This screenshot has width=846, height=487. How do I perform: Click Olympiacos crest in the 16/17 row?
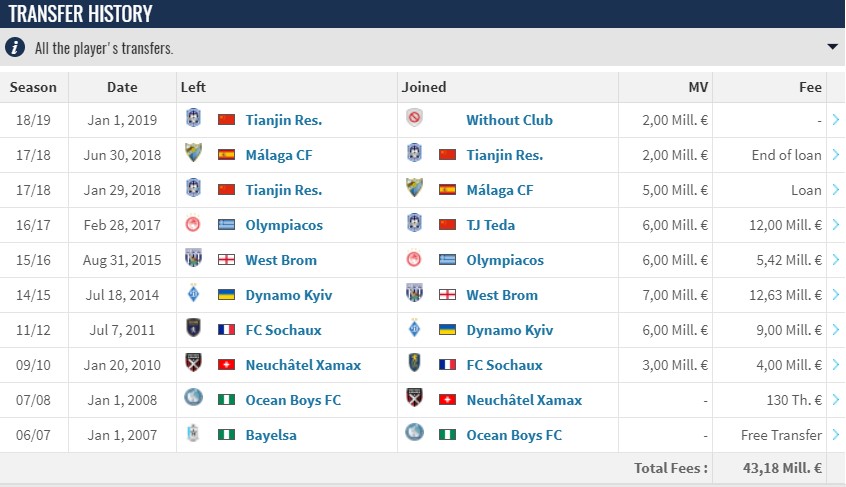tap(193, 224)
